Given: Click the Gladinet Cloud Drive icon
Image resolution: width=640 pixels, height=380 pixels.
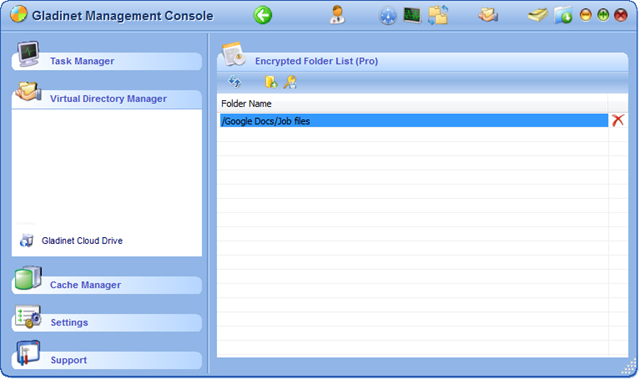Looking at the screenshot, I should (27, 240).
